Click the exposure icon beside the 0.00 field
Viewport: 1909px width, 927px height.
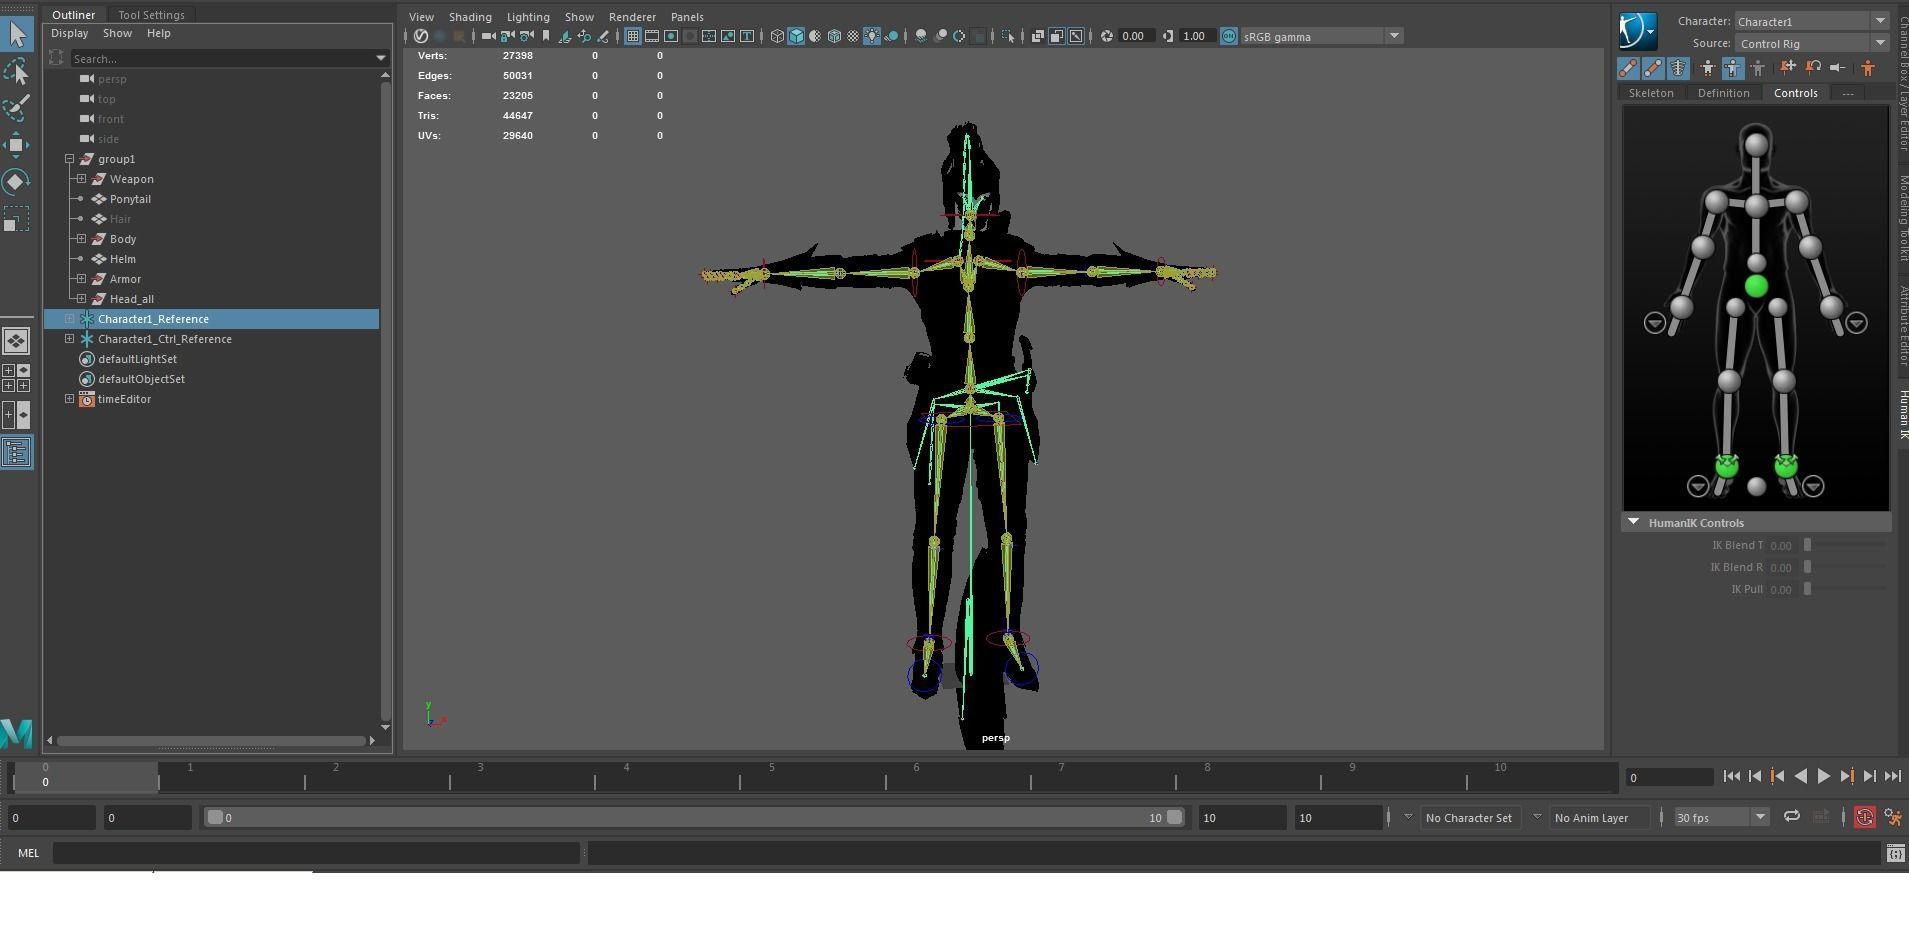point(1107,36)
